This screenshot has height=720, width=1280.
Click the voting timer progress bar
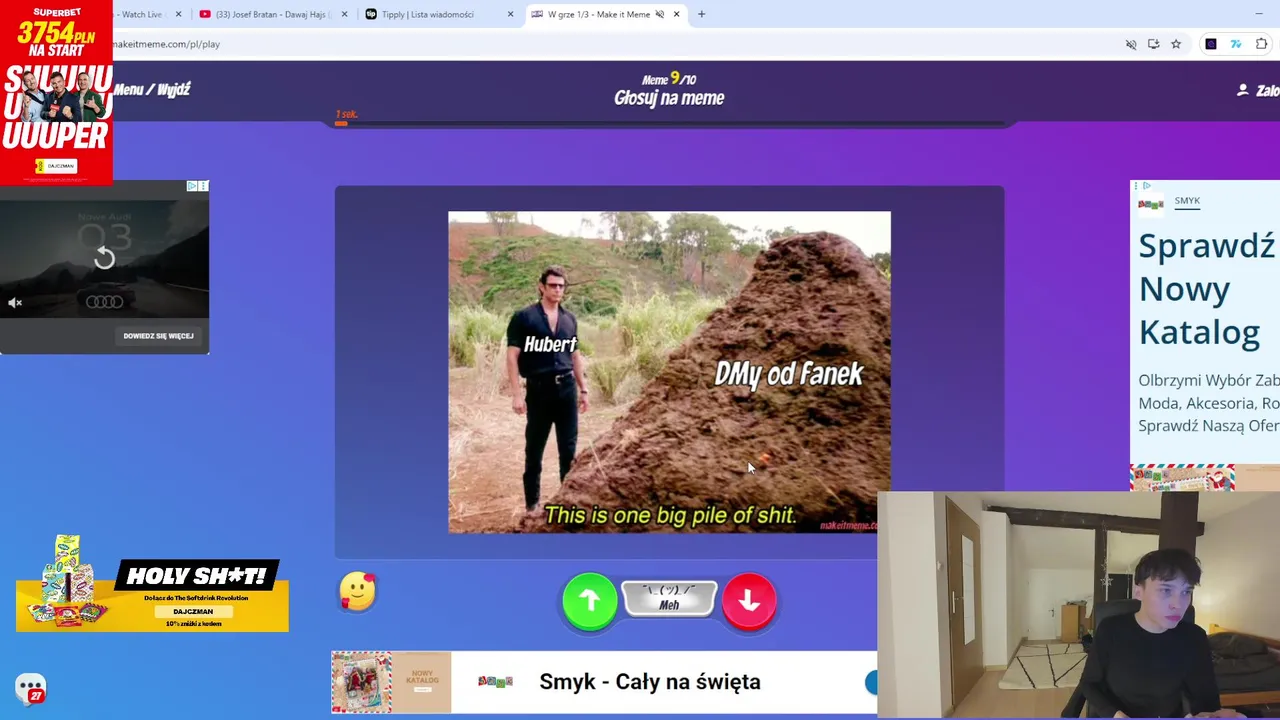pos(669,123)
